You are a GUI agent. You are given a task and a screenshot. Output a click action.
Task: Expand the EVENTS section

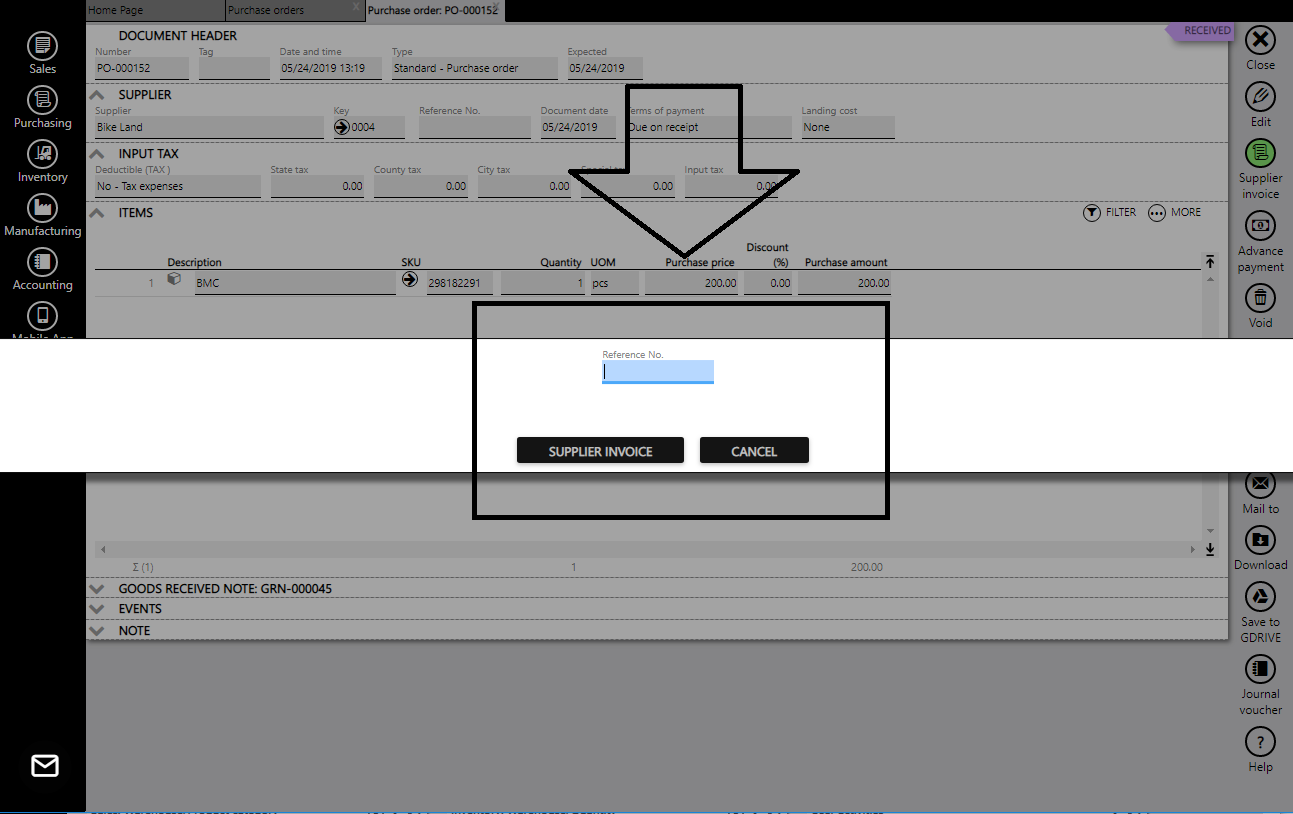[x=98, y=609]
